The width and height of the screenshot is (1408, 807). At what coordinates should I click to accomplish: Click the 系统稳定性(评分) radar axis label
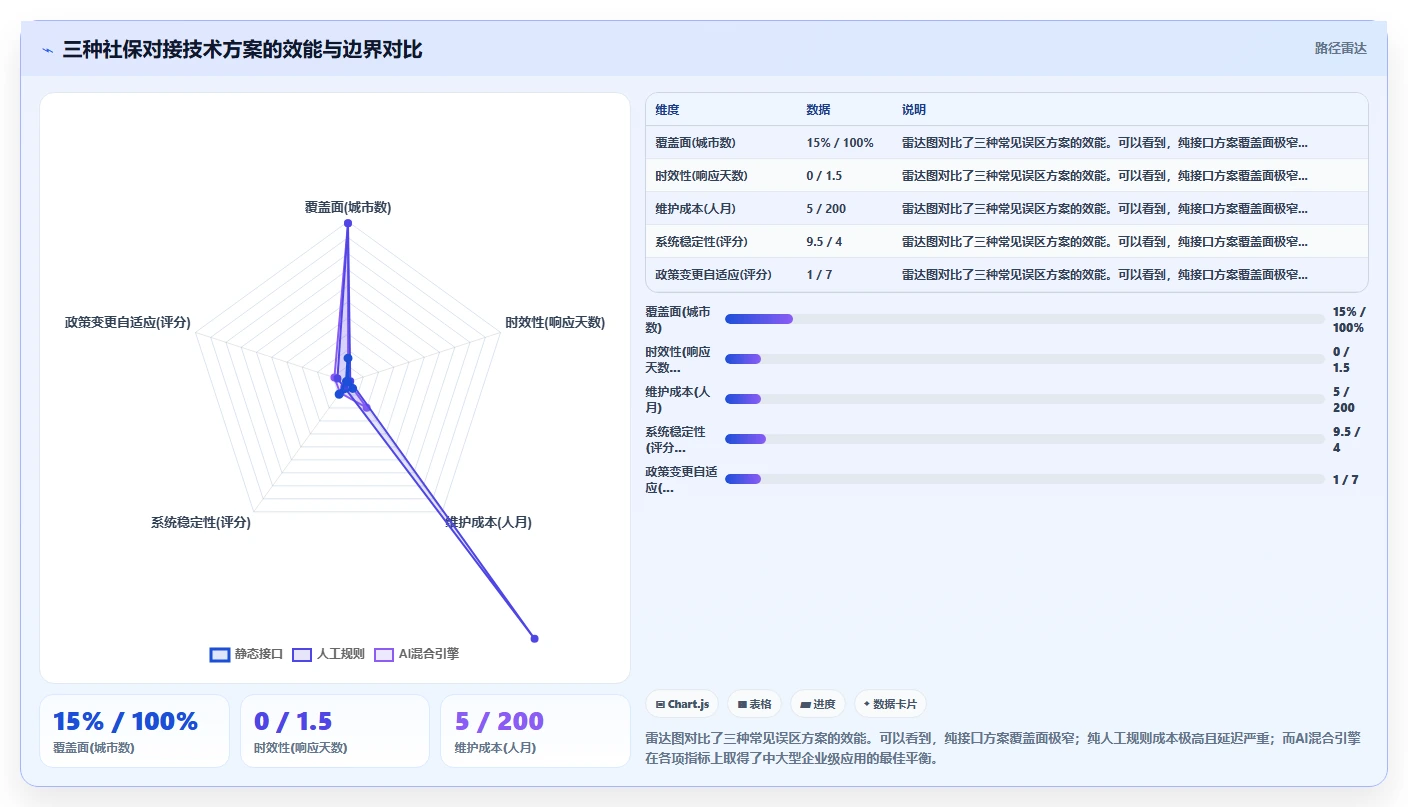click(x=201, y=522)
